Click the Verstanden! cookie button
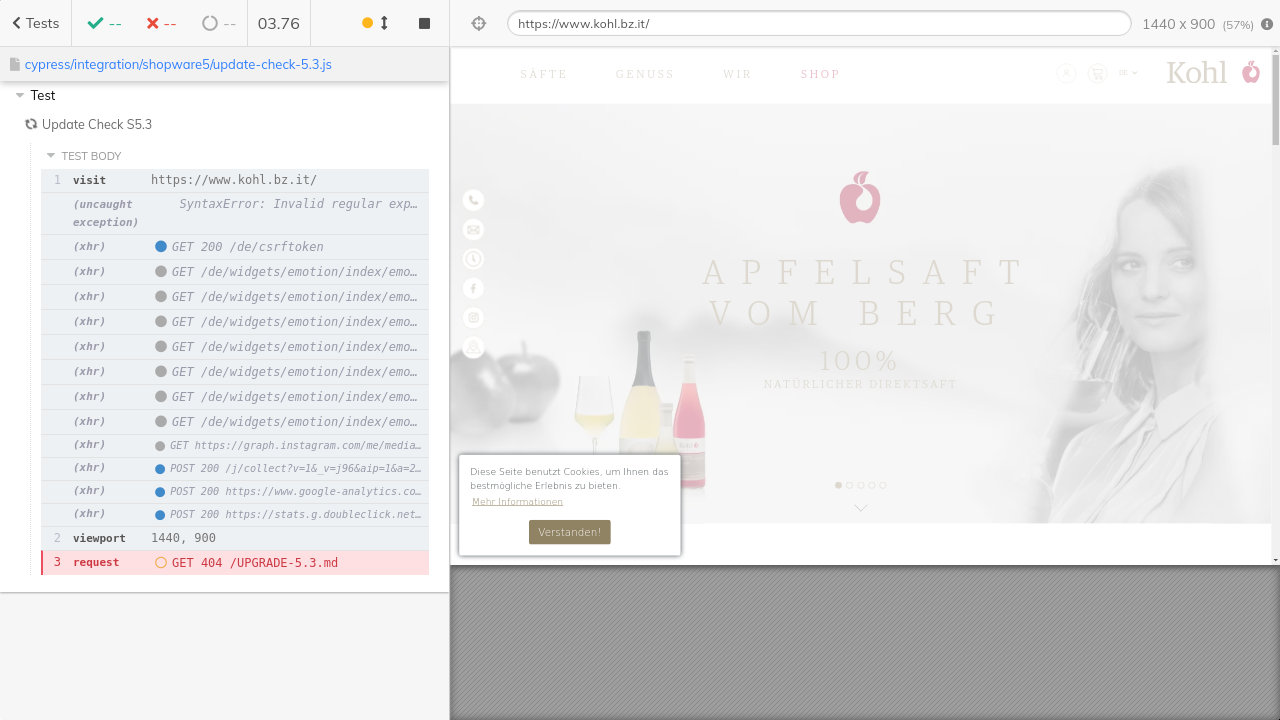Screen dimensions: 1280x720 click(569, 532)
